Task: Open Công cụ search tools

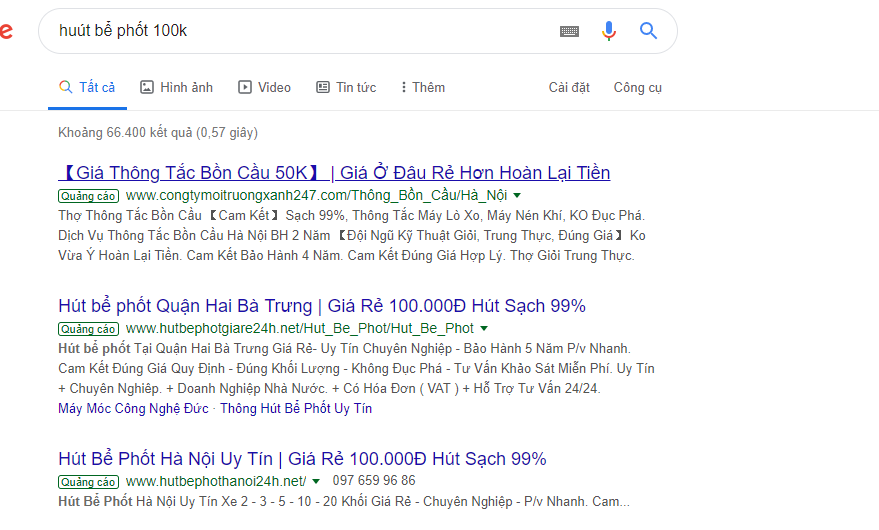Action: [x=637, y=88]
